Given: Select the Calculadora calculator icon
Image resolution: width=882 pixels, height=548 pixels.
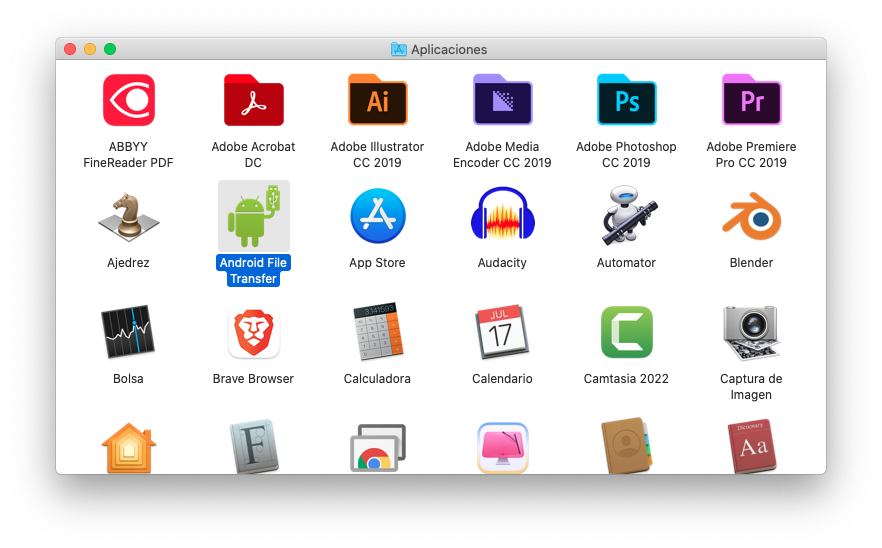Looking at the screenshot, I should coord(378,331).
